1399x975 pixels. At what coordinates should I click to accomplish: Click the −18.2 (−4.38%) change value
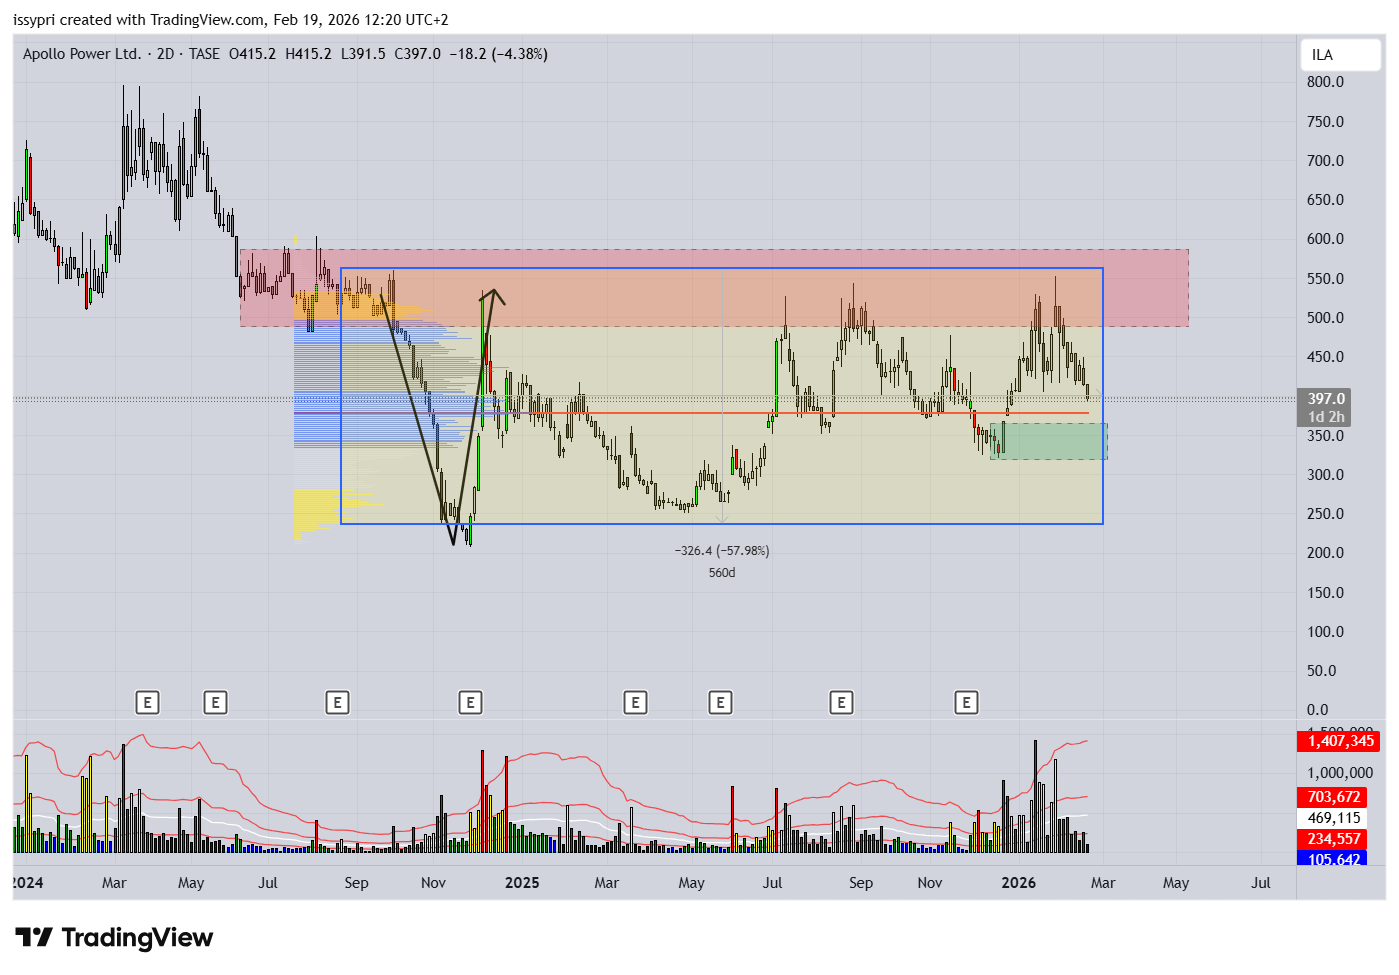(499, 54)
